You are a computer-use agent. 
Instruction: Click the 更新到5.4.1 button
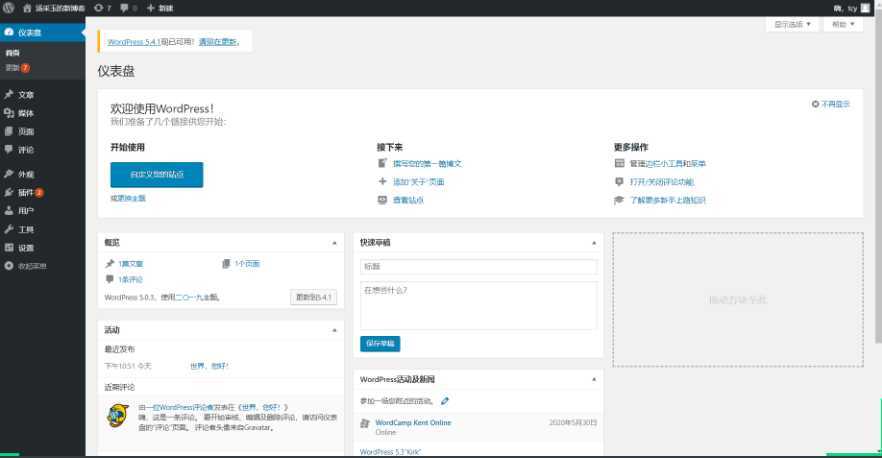(313, 297)
